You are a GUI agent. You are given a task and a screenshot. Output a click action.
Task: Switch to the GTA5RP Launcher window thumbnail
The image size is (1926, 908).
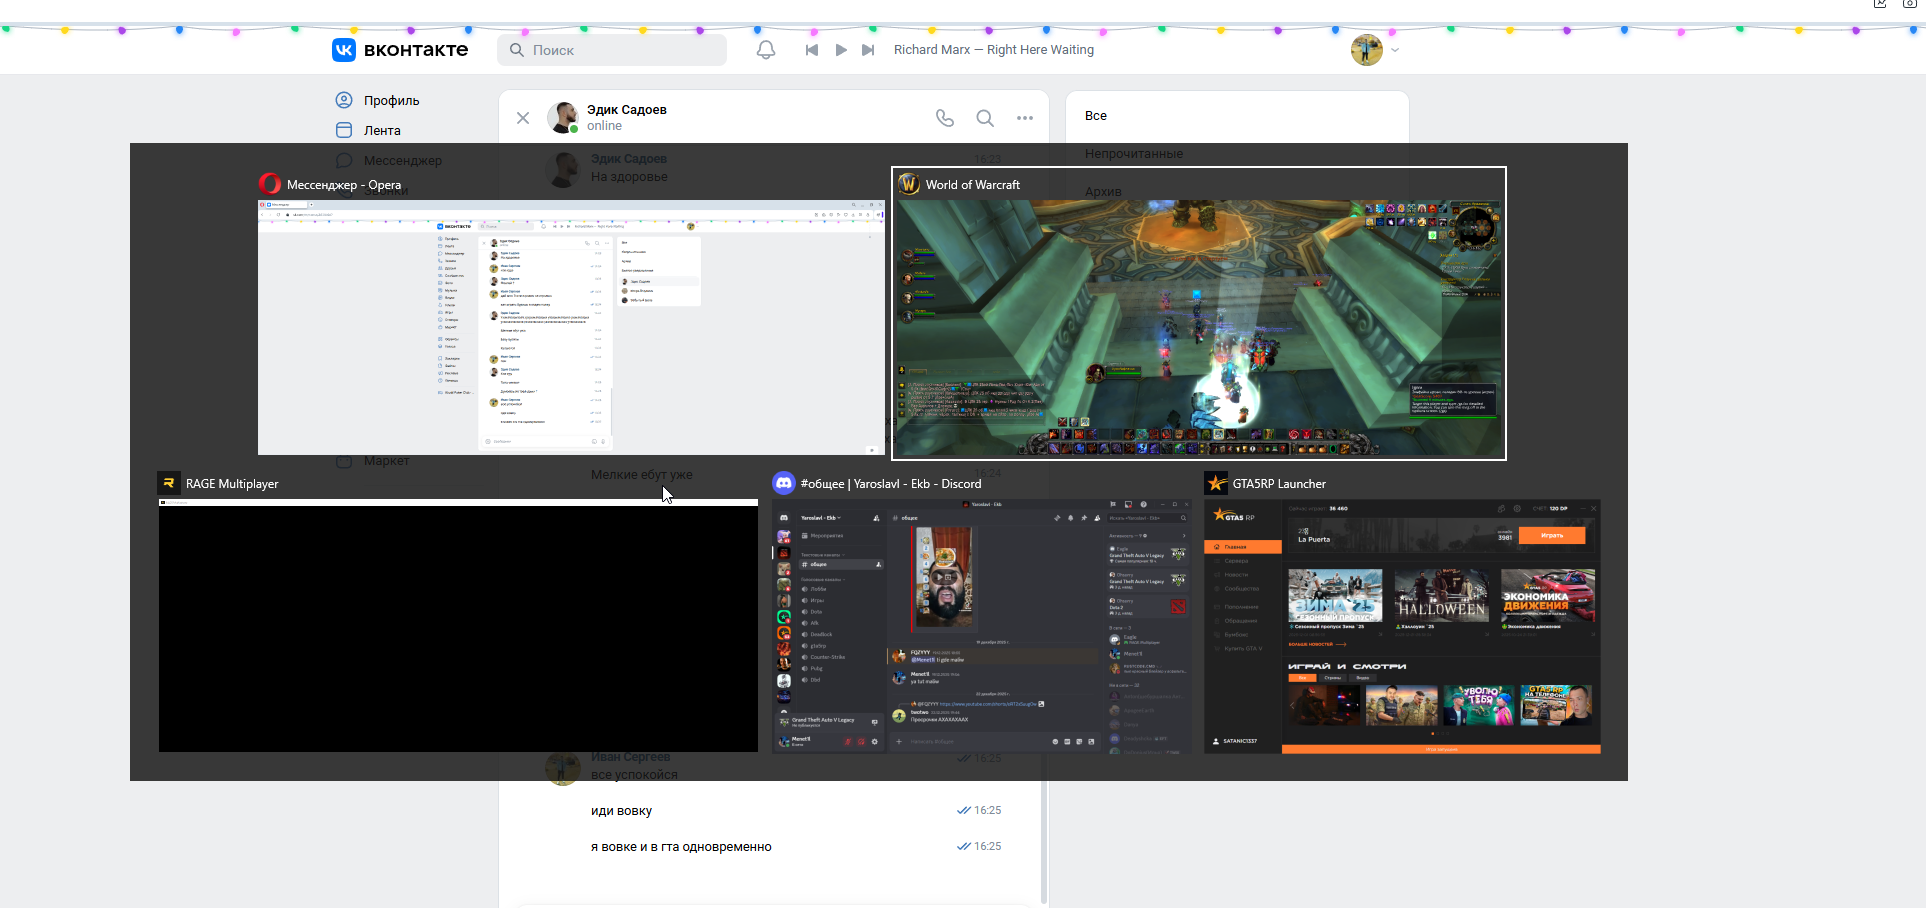(x=1402, y=626)
